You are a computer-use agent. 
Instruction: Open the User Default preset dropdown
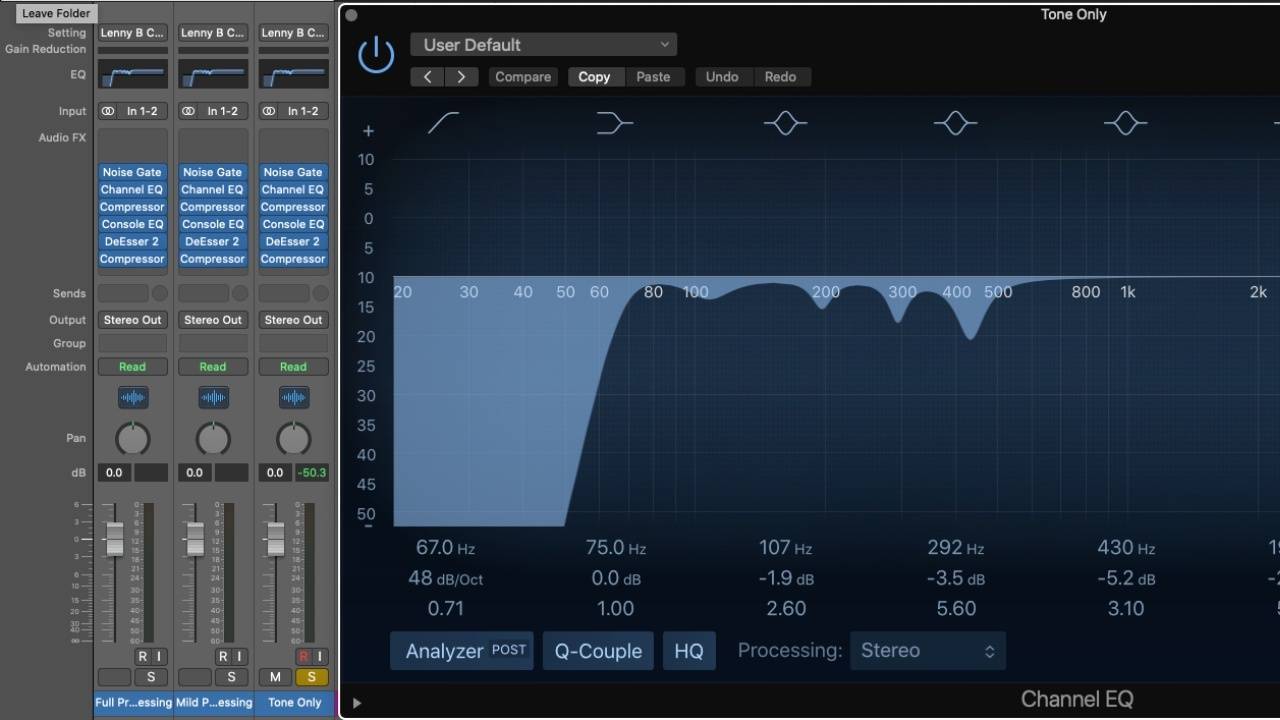[x=544, y=44]
